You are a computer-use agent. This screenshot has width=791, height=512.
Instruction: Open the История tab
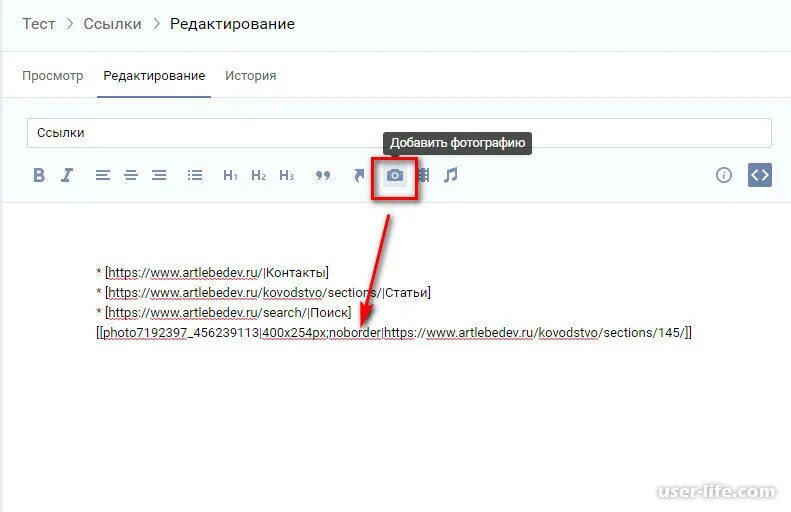(251, 76)
